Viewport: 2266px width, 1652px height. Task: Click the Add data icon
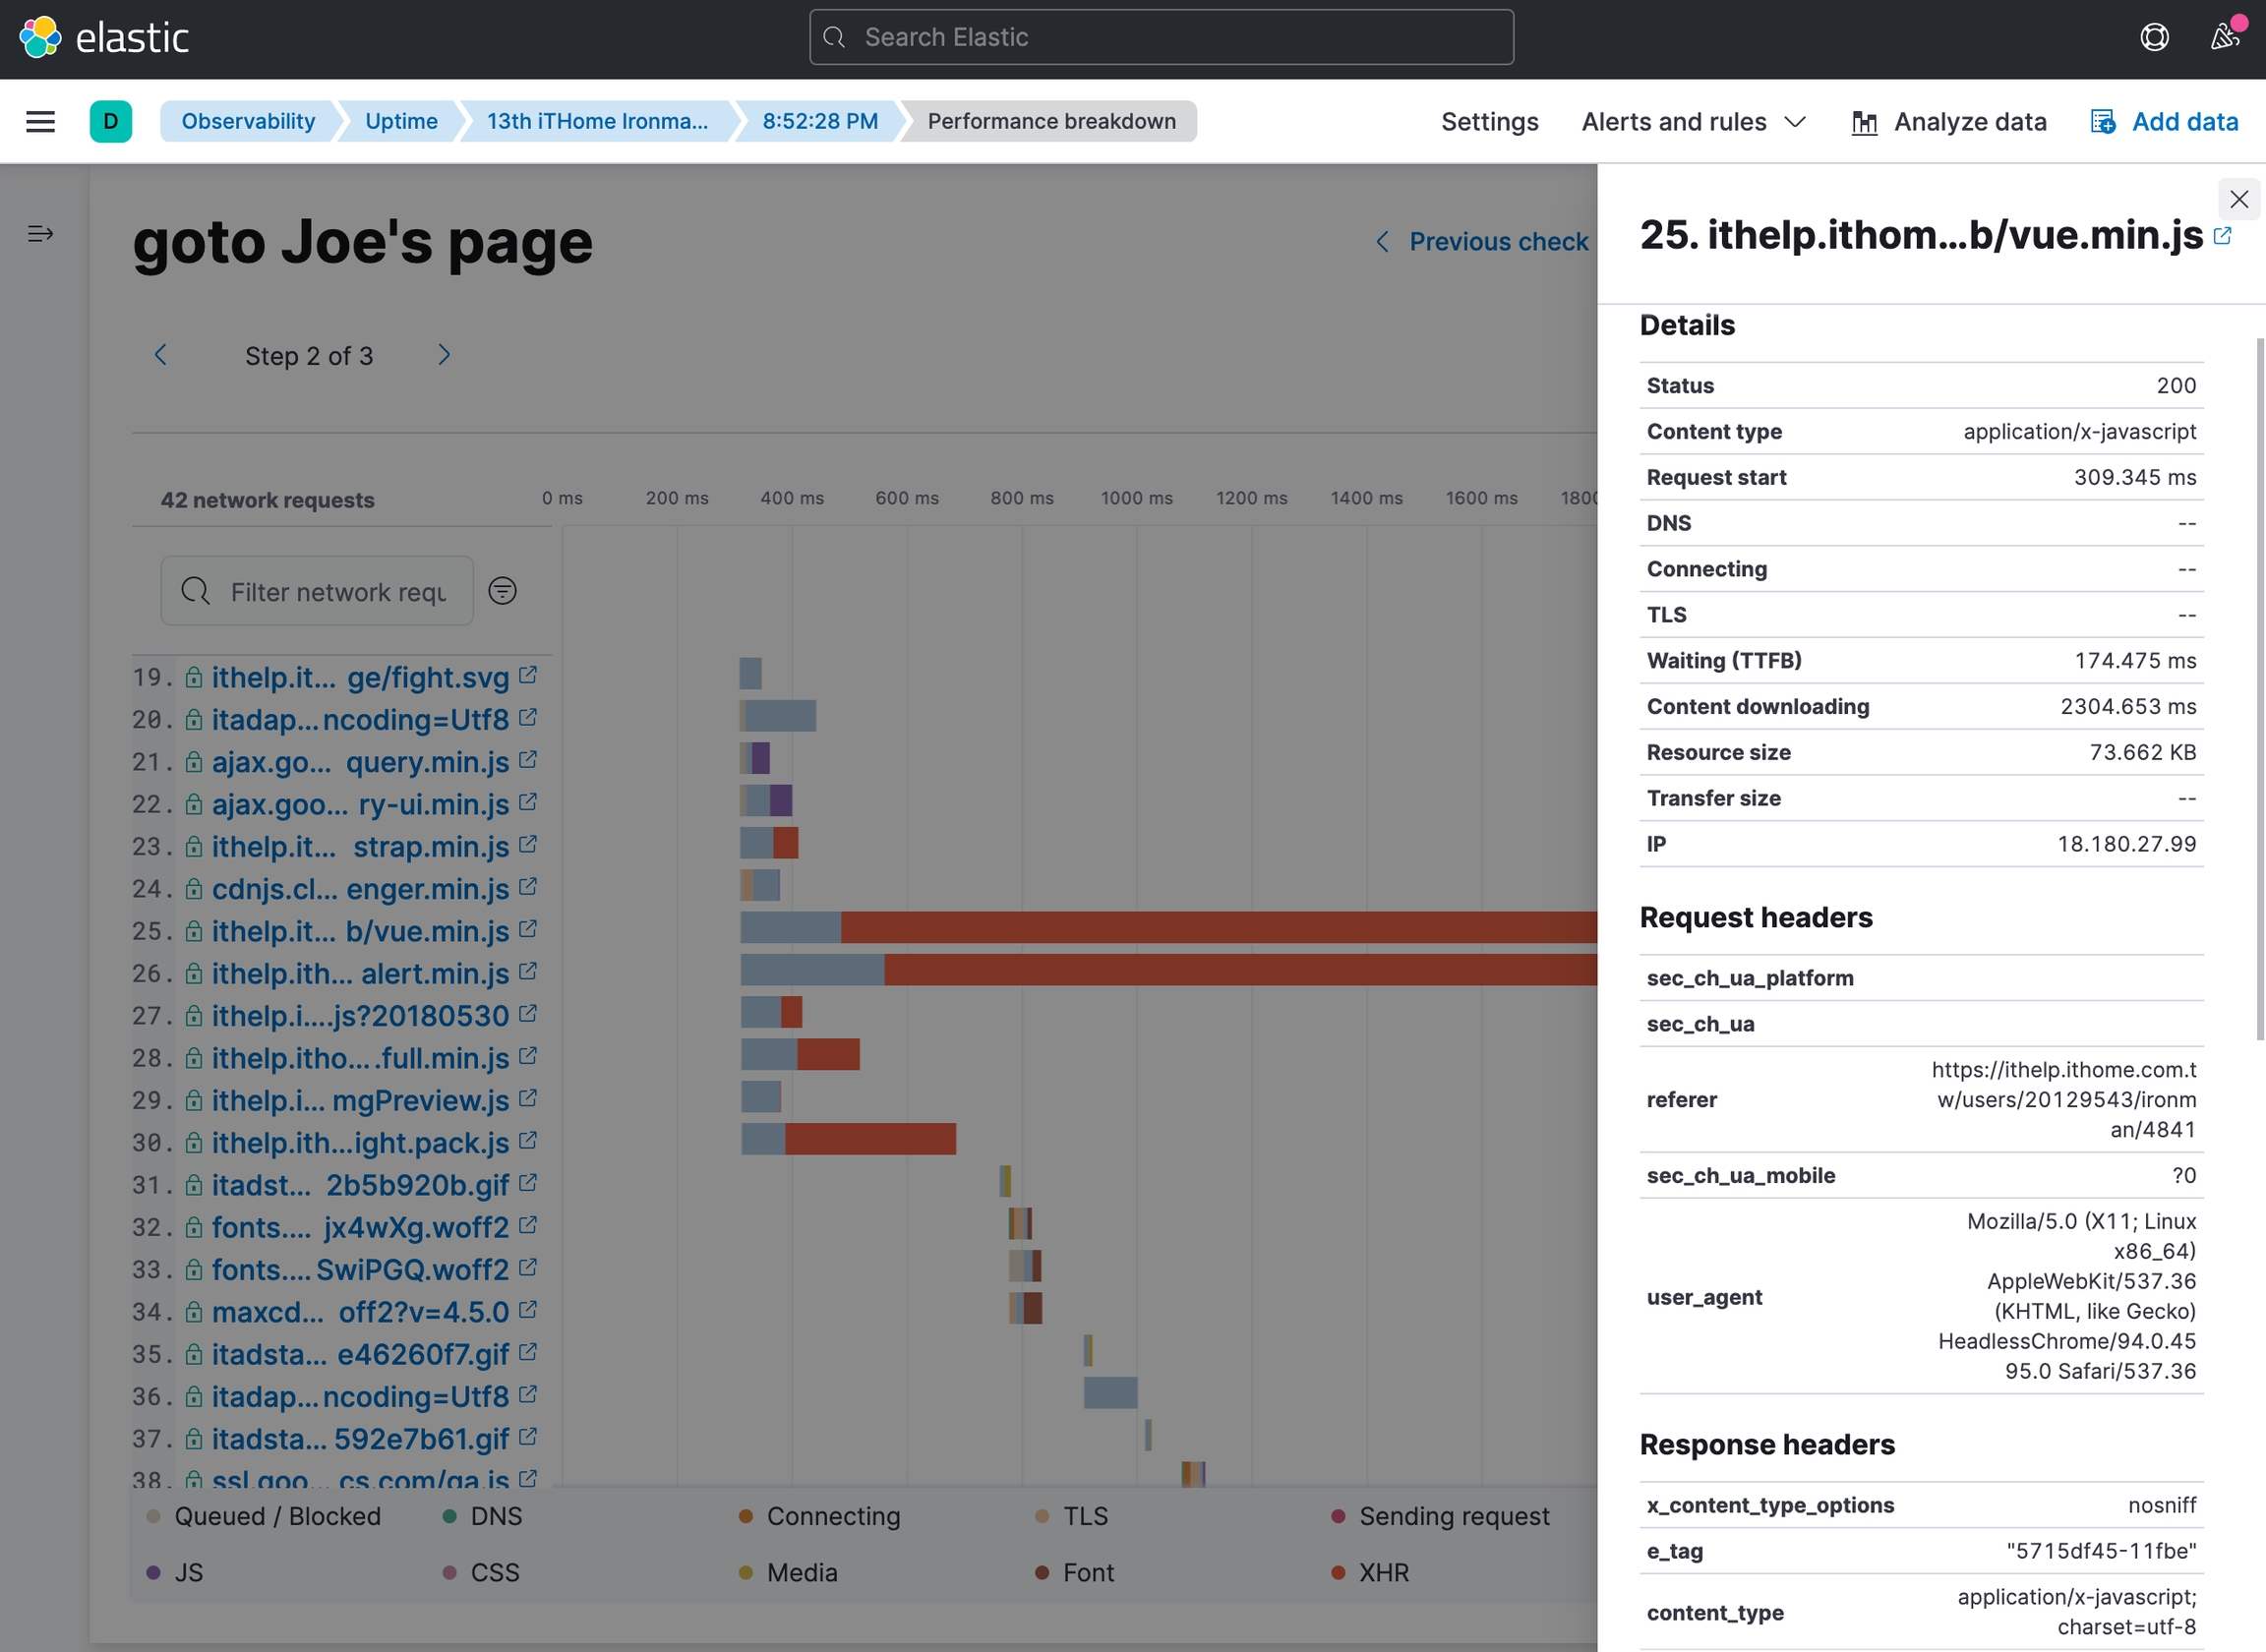2103,122
